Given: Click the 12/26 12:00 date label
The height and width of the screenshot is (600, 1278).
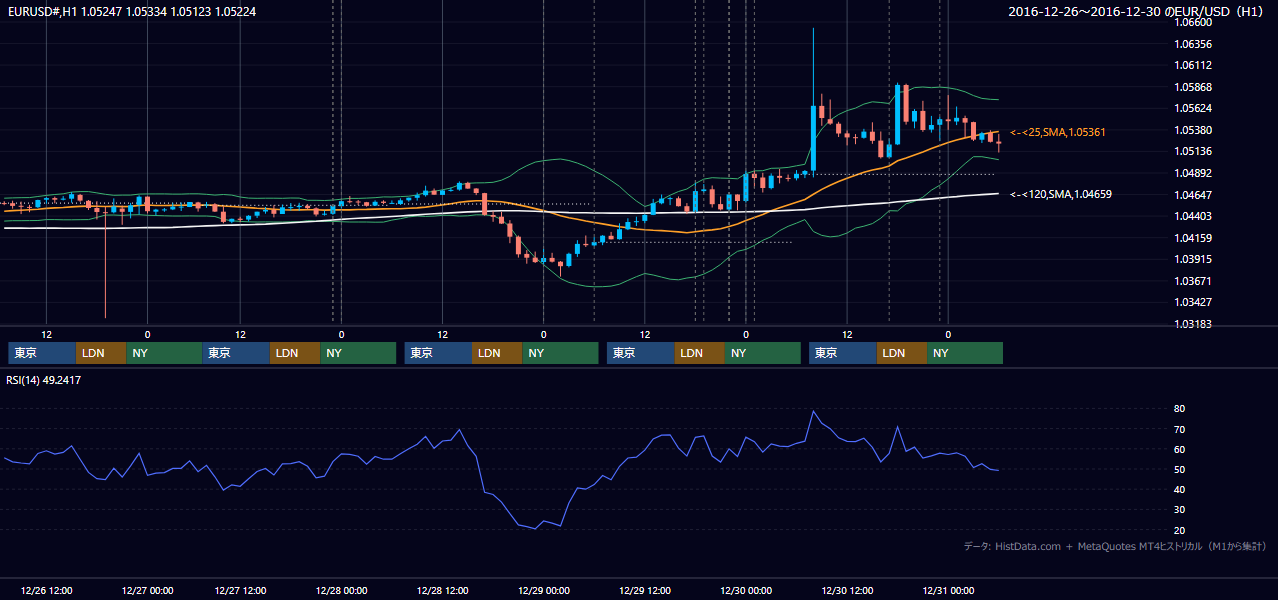Looking at the screenshot, I should (x=46, y=590).
